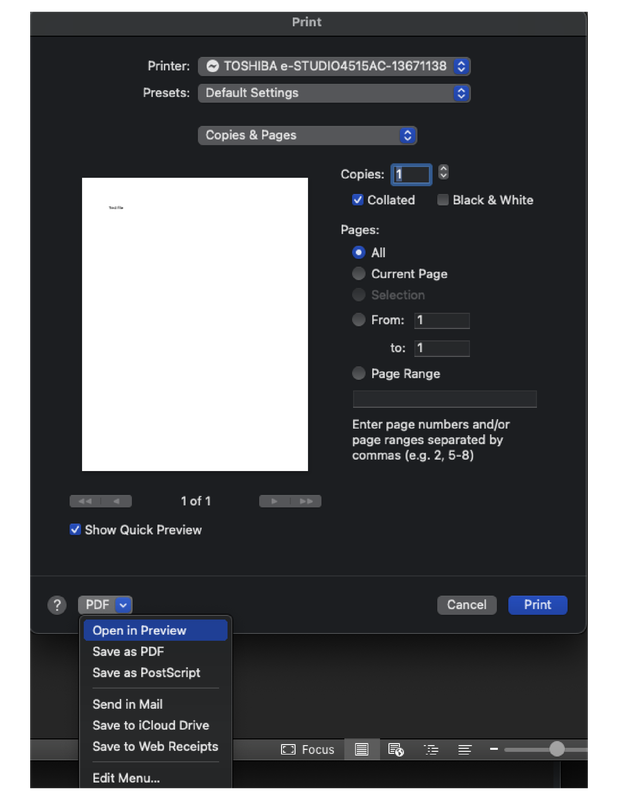The image size is (618, 800).
Task: Click the page preview thumbnail
Action: point(195,324)
